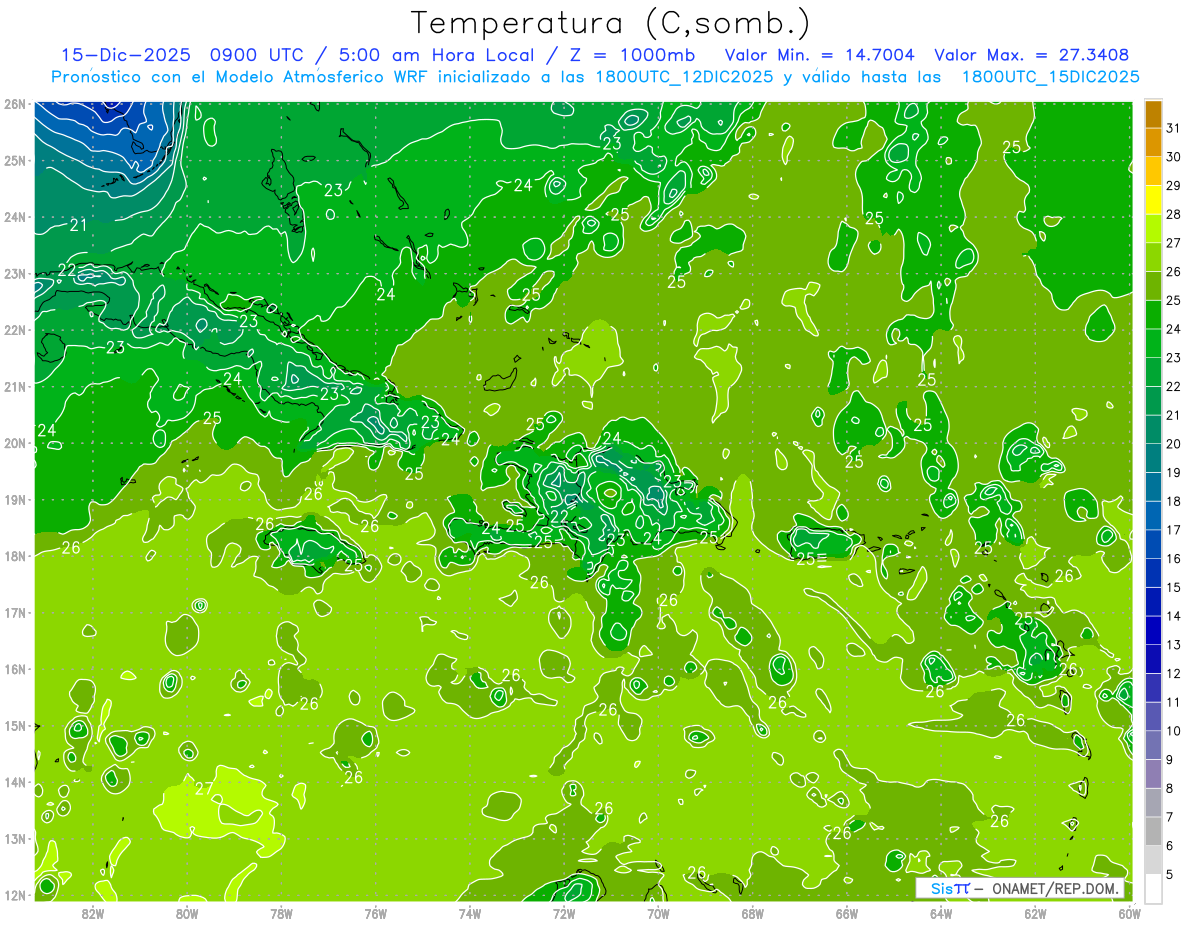Click the dark blue color bar segment between 13 and 14
Viewport: 1200px width, 927px height.
pos(1153,631)
